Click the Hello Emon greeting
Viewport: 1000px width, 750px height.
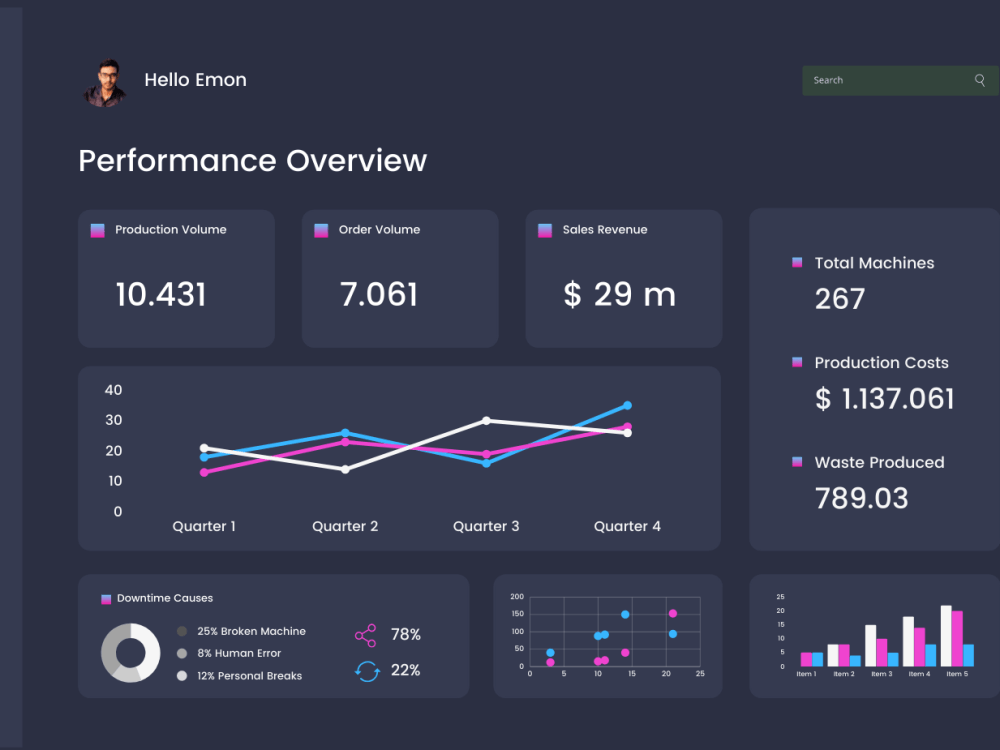click(195, 80)
